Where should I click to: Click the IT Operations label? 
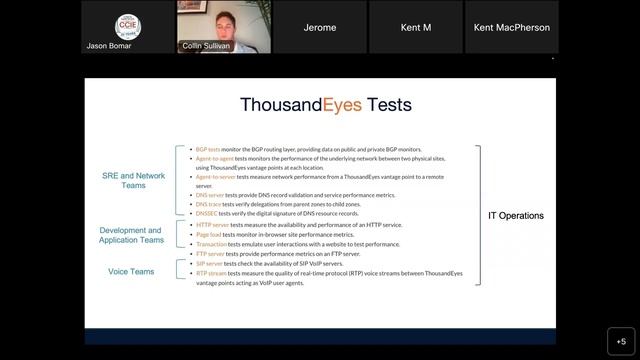pyautogui.click(x=516, y=216)
